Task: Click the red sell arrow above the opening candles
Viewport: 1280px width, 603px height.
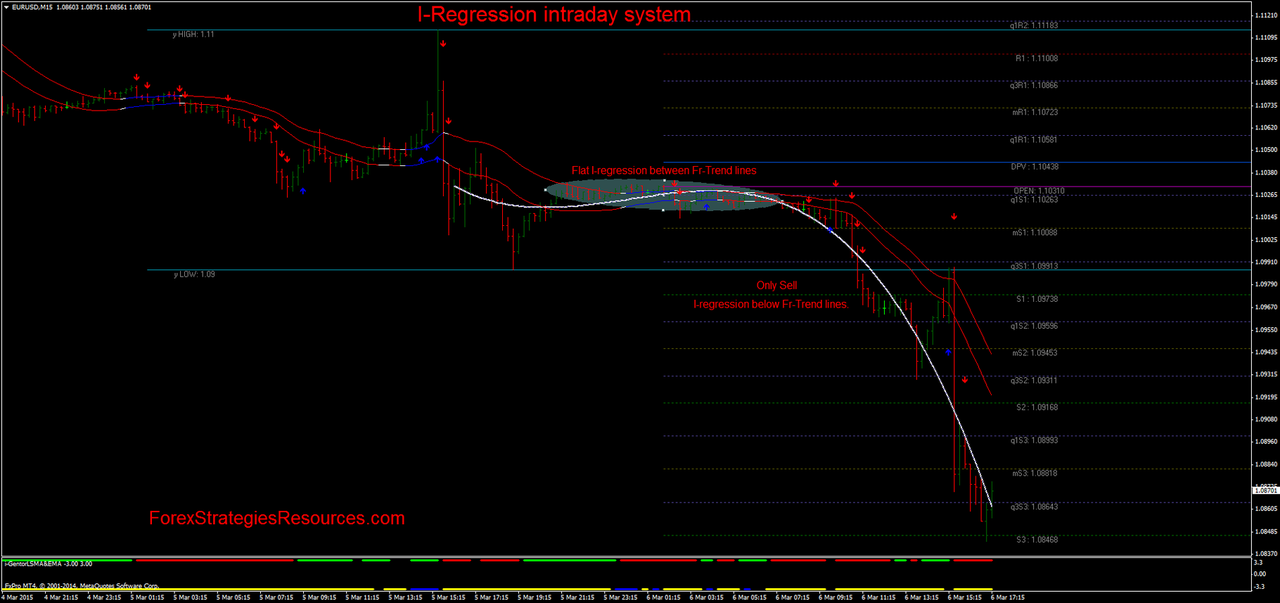Action: click(137, 76)
